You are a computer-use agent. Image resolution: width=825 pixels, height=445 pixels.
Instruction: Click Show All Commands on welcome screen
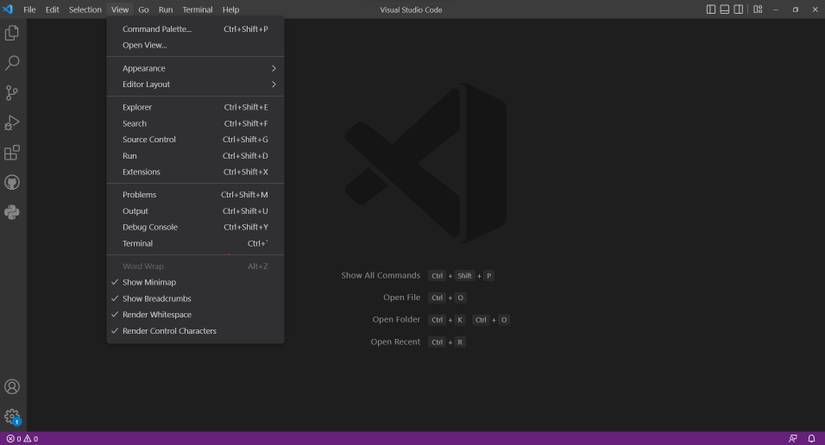(380, 276)
